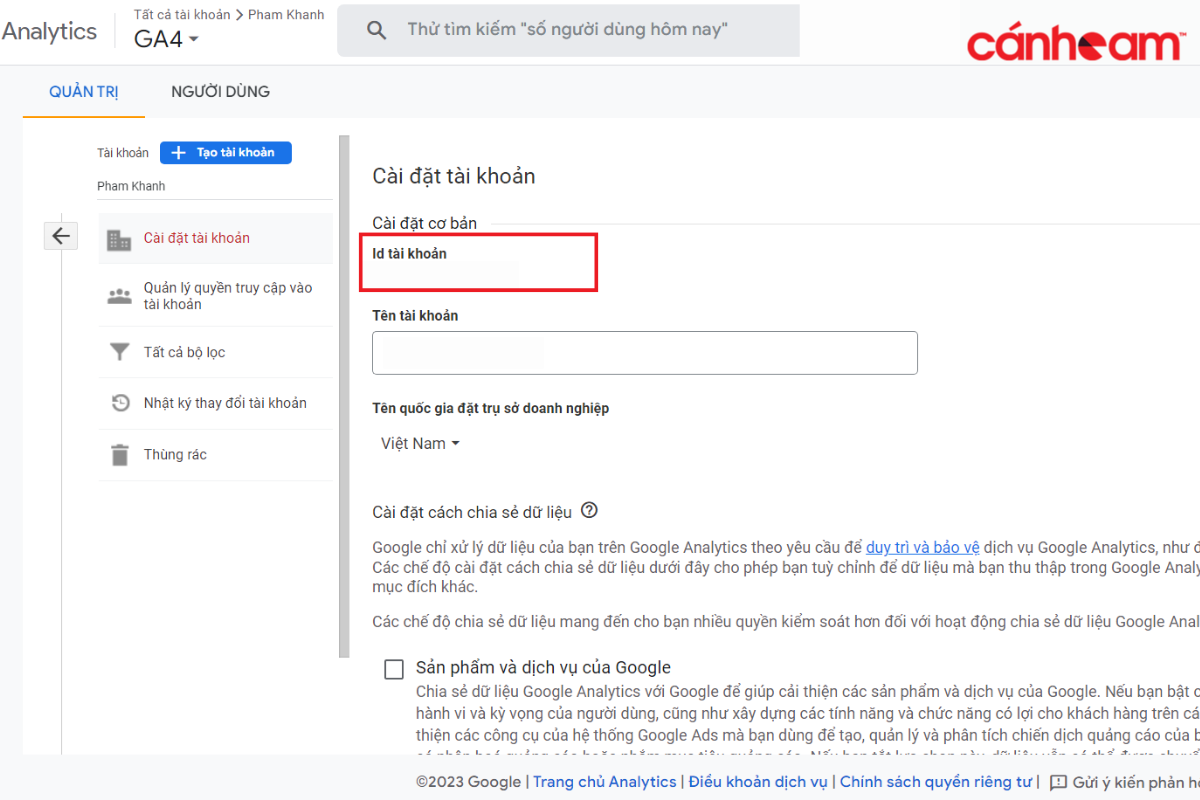Image resolution: width=1200 pixels, height=800 pixels.
Task: Click the building icon for account settings
Action: point(119,239)
